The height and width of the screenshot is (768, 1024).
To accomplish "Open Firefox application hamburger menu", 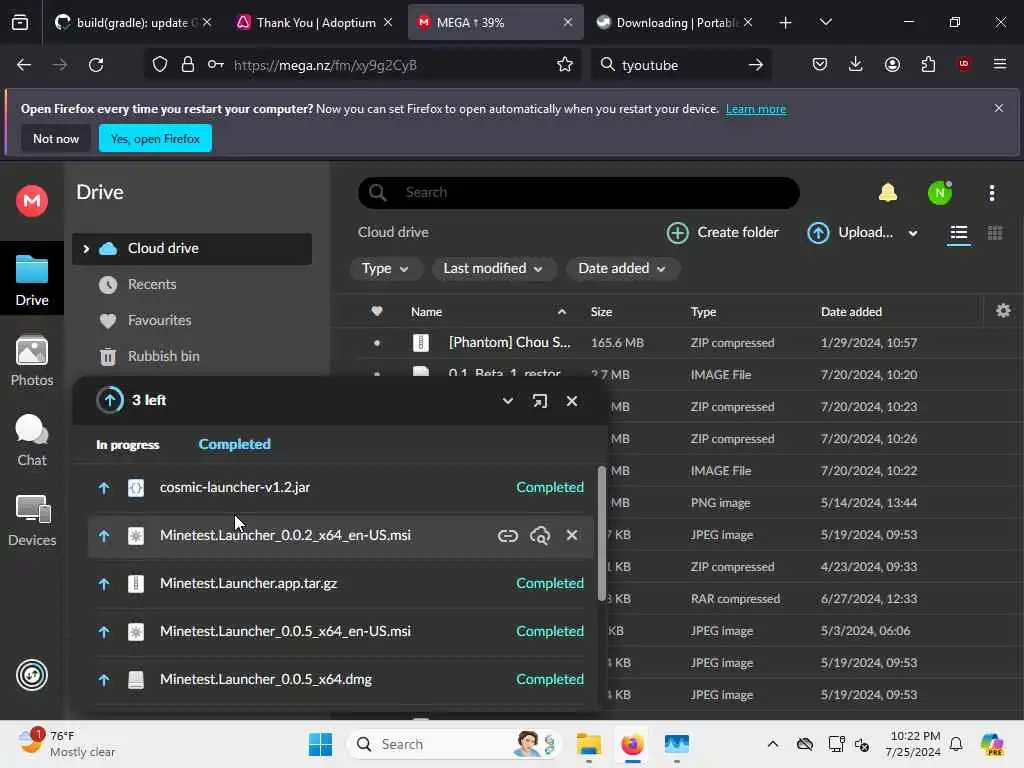I will coord(1000,64).
